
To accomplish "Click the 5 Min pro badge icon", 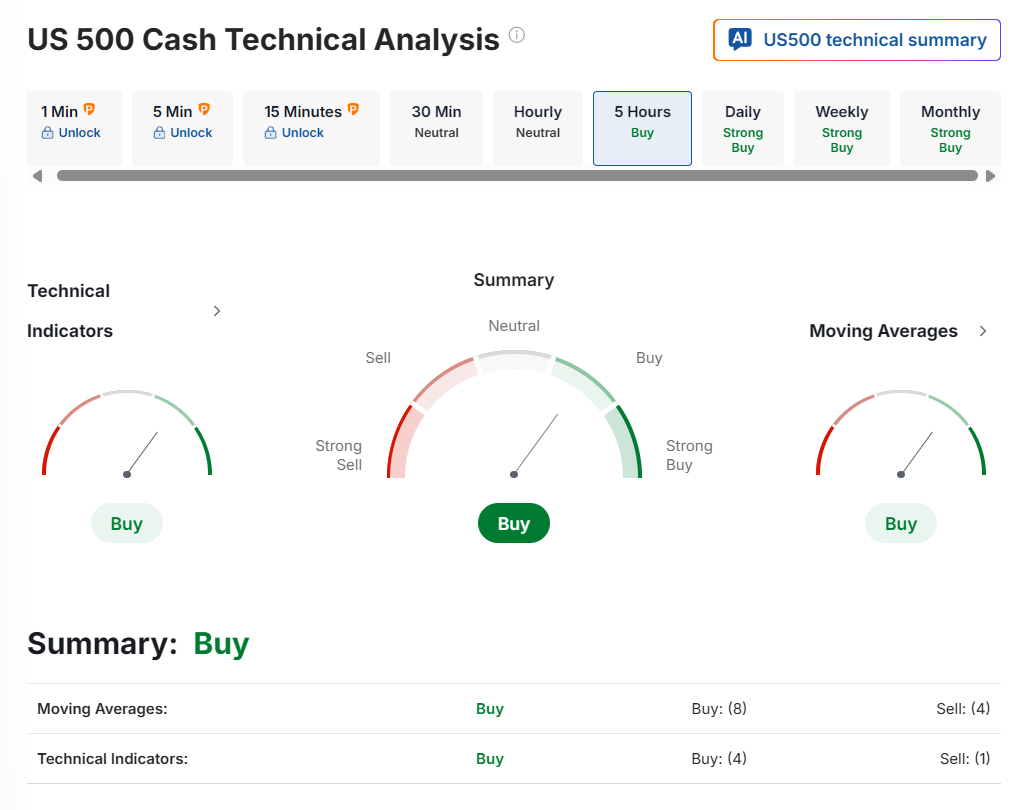I will tap(205, 110).
